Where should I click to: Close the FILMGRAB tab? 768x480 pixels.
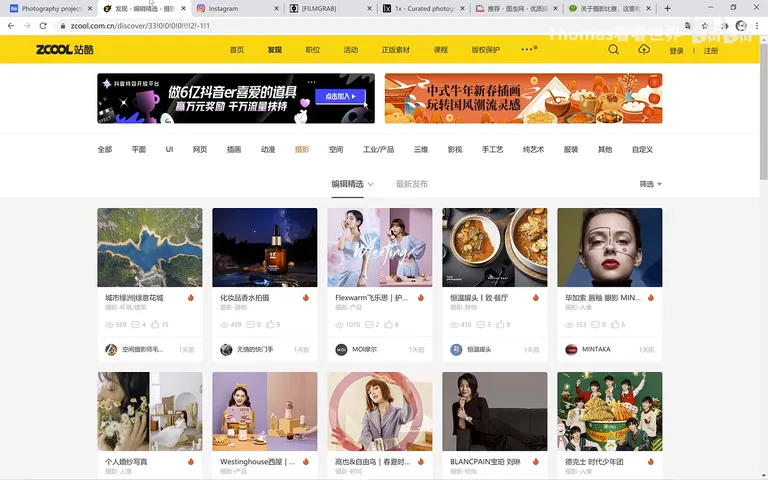pyautogui.click(x=369, y=8)
